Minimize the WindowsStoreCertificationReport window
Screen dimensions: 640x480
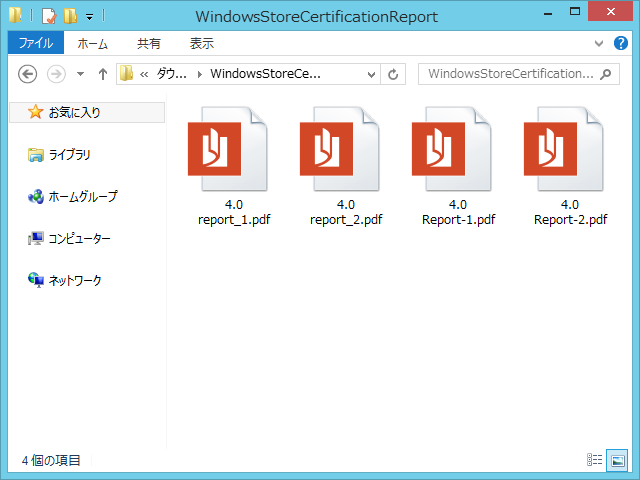pos(548,13)
